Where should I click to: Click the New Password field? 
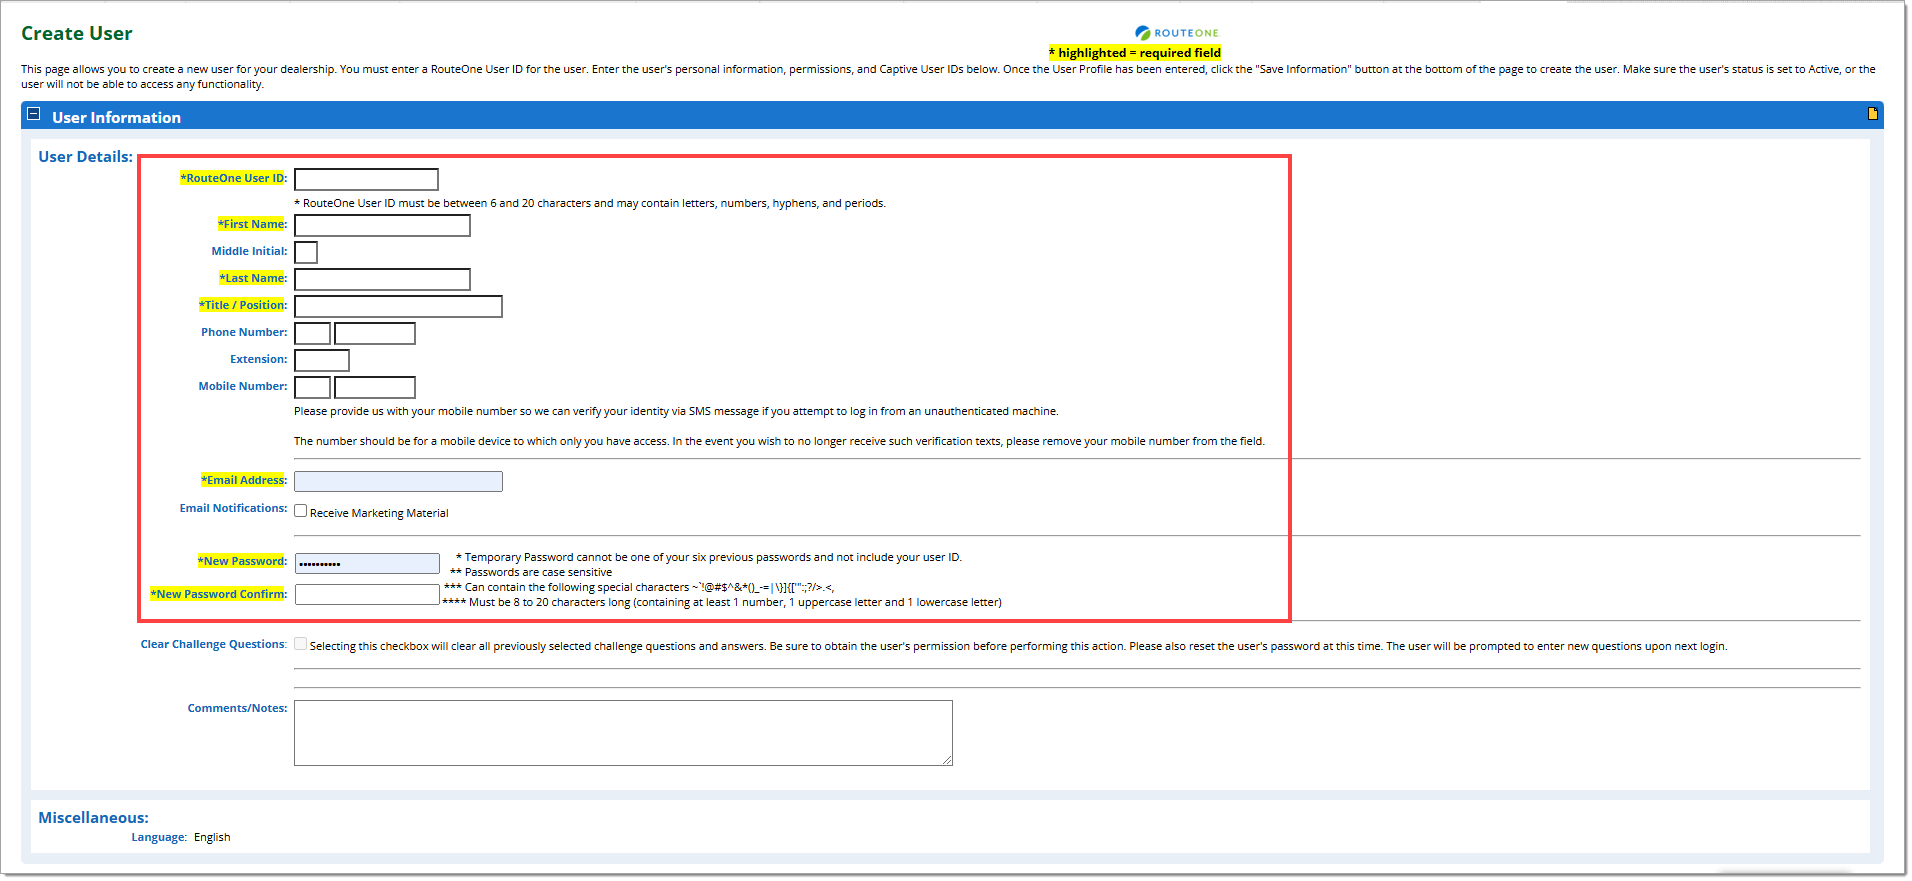coord(367,563)
